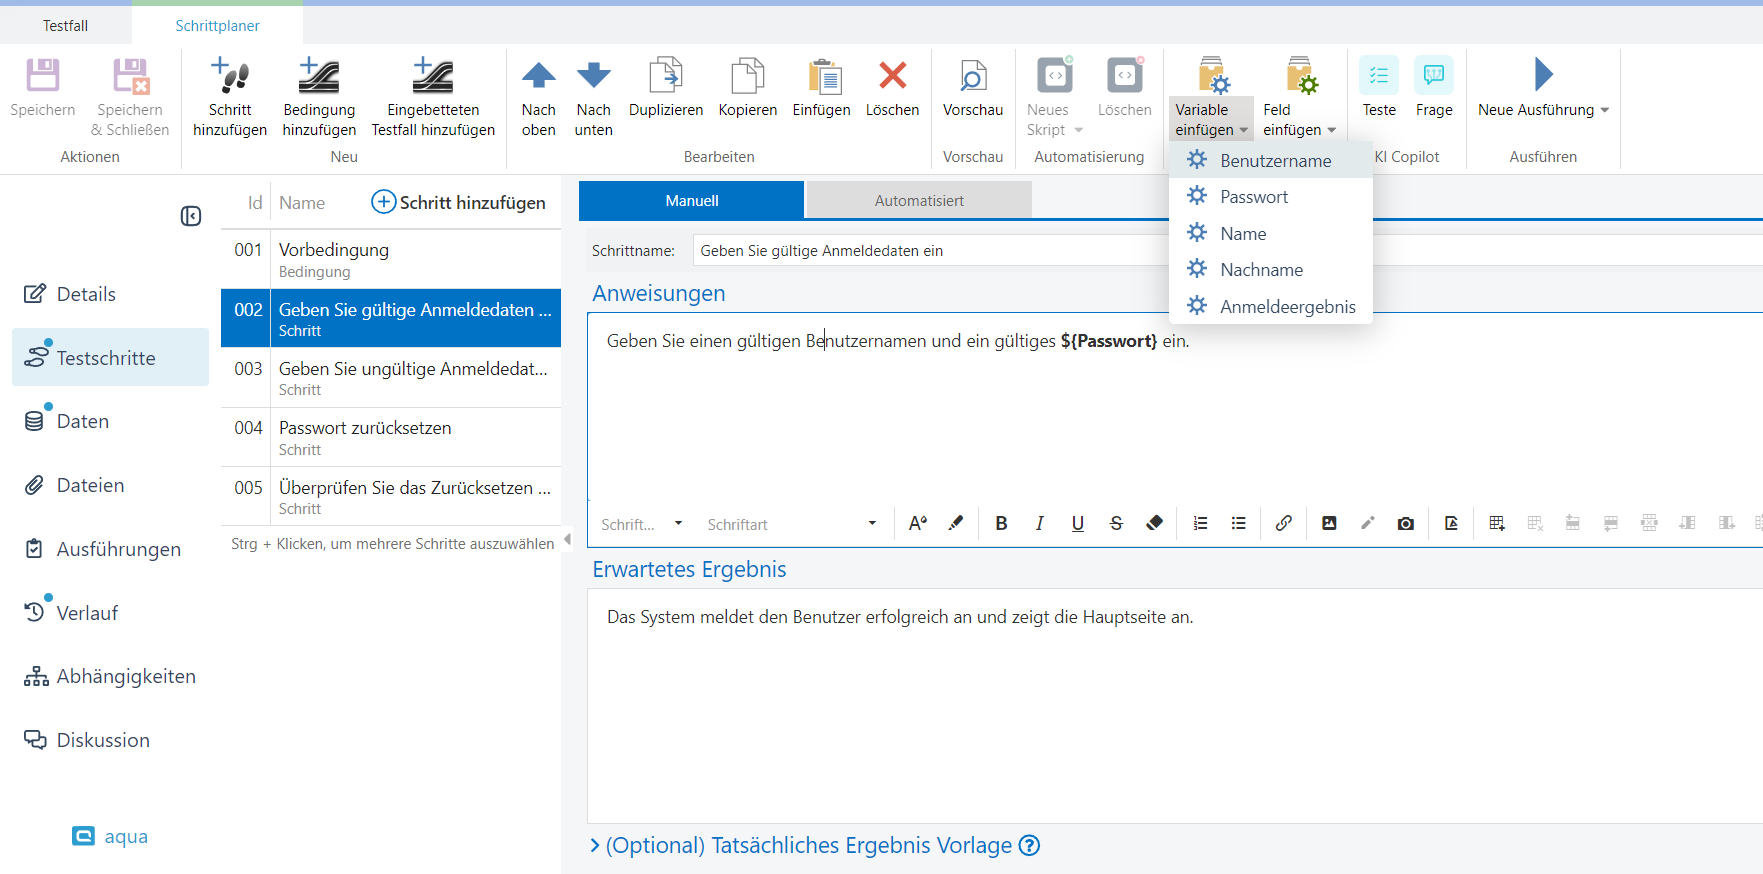This screenshot has width=1763, height=874.
Task: Click the insert table icon
Action: [1496, 523]
